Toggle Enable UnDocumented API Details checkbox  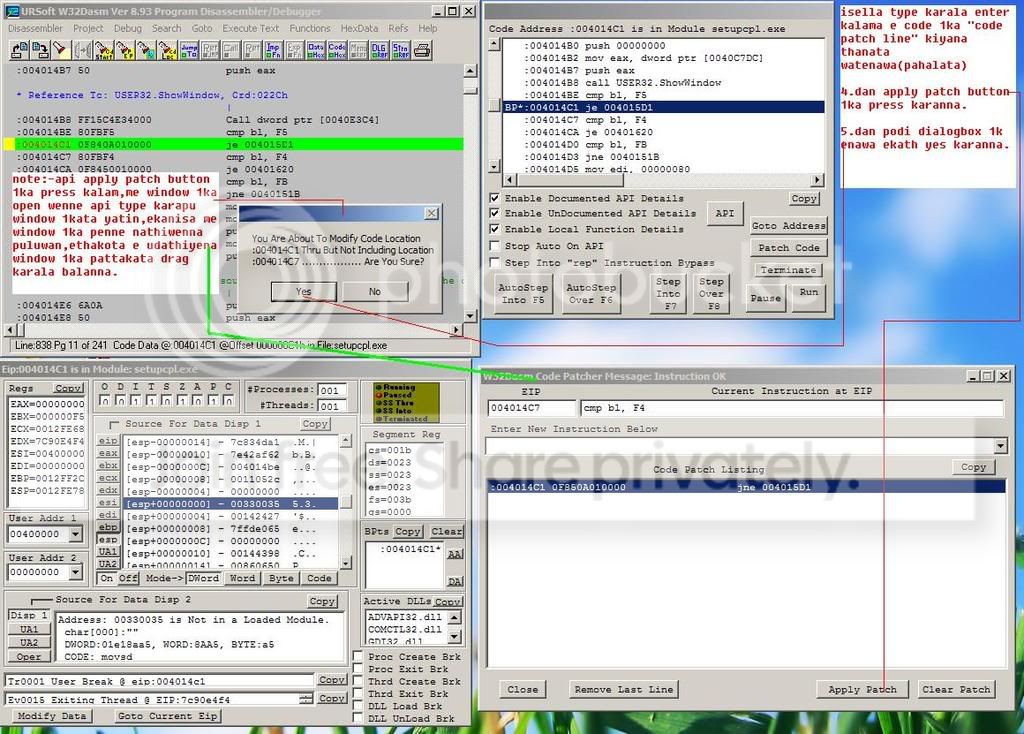pyautogui.click(x=494, y=213)
